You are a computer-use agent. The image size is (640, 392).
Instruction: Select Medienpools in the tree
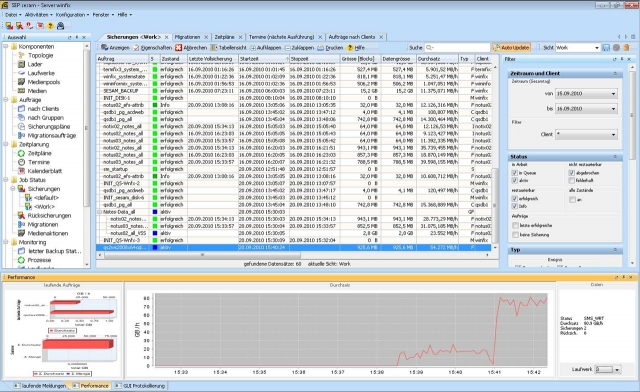(x=44, y=82)
